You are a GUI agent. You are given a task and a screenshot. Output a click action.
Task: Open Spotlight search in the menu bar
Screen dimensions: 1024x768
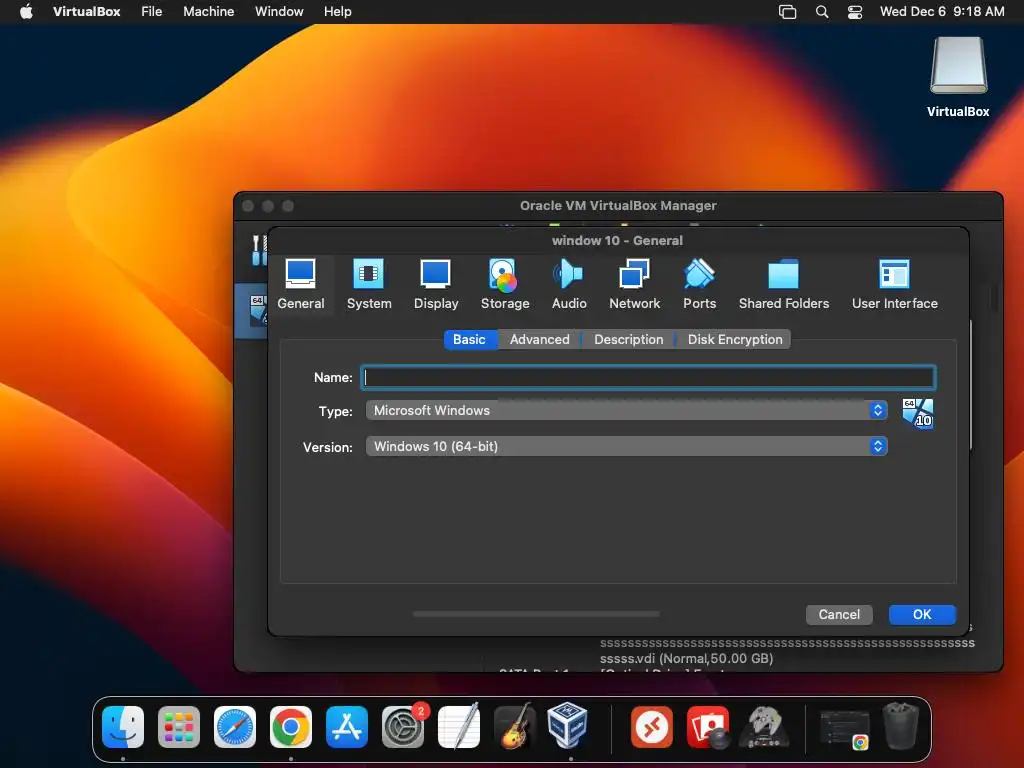pos(822,12)
